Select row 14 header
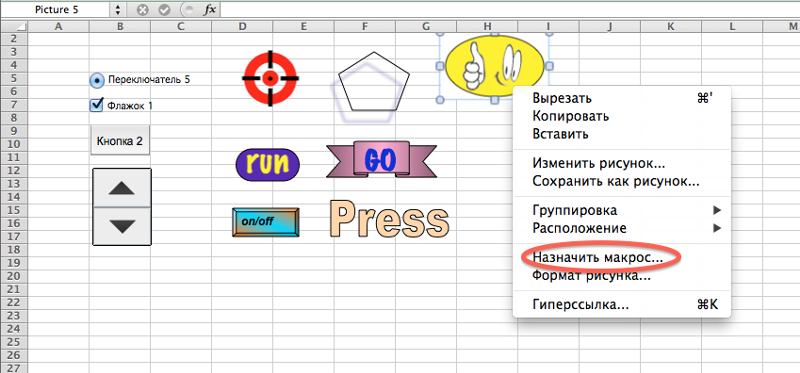Image resolution: width=800 pixels, height=373 pixels. (13, 197)
